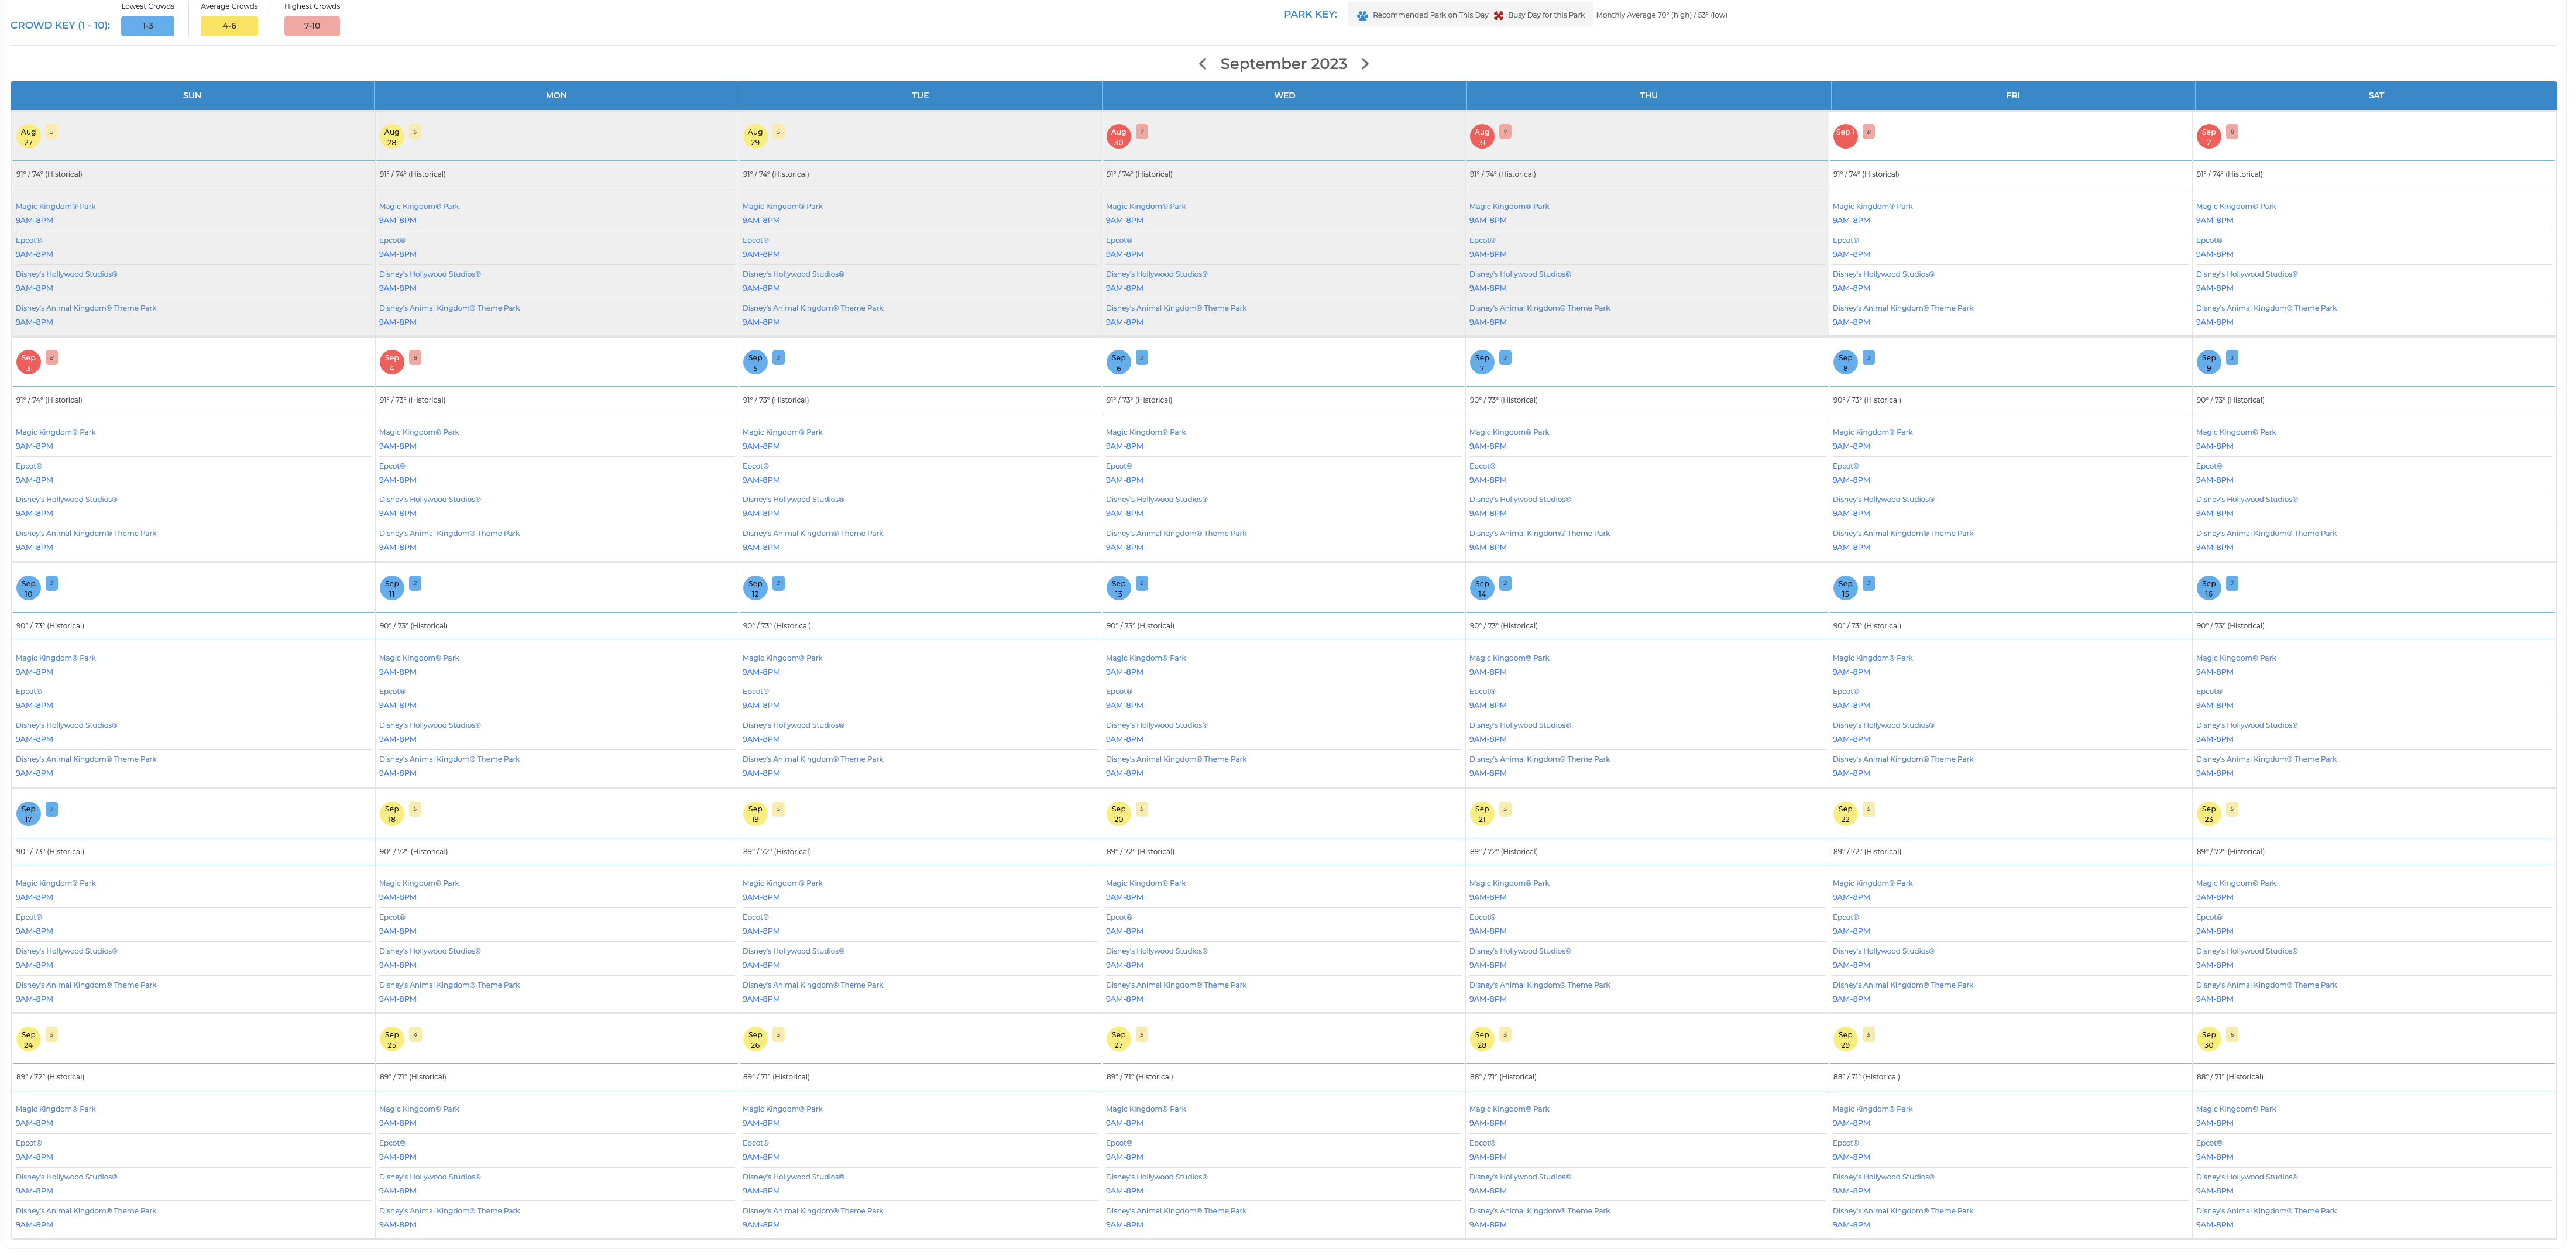Advance to next month with right chevron

[x=1364, y=64]
